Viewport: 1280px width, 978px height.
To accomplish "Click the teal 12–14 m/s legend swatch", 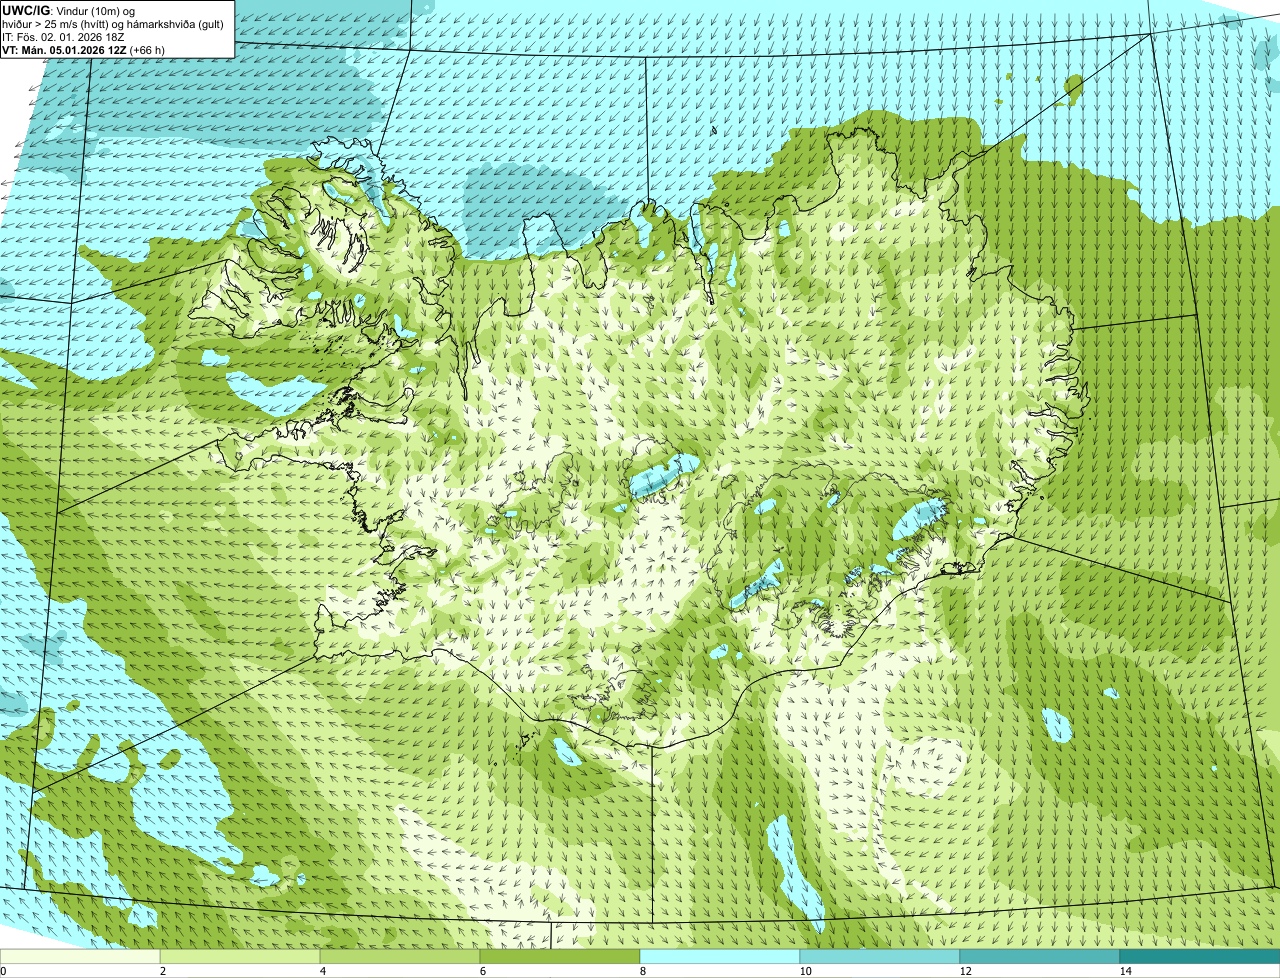I will click(1040, 956).
